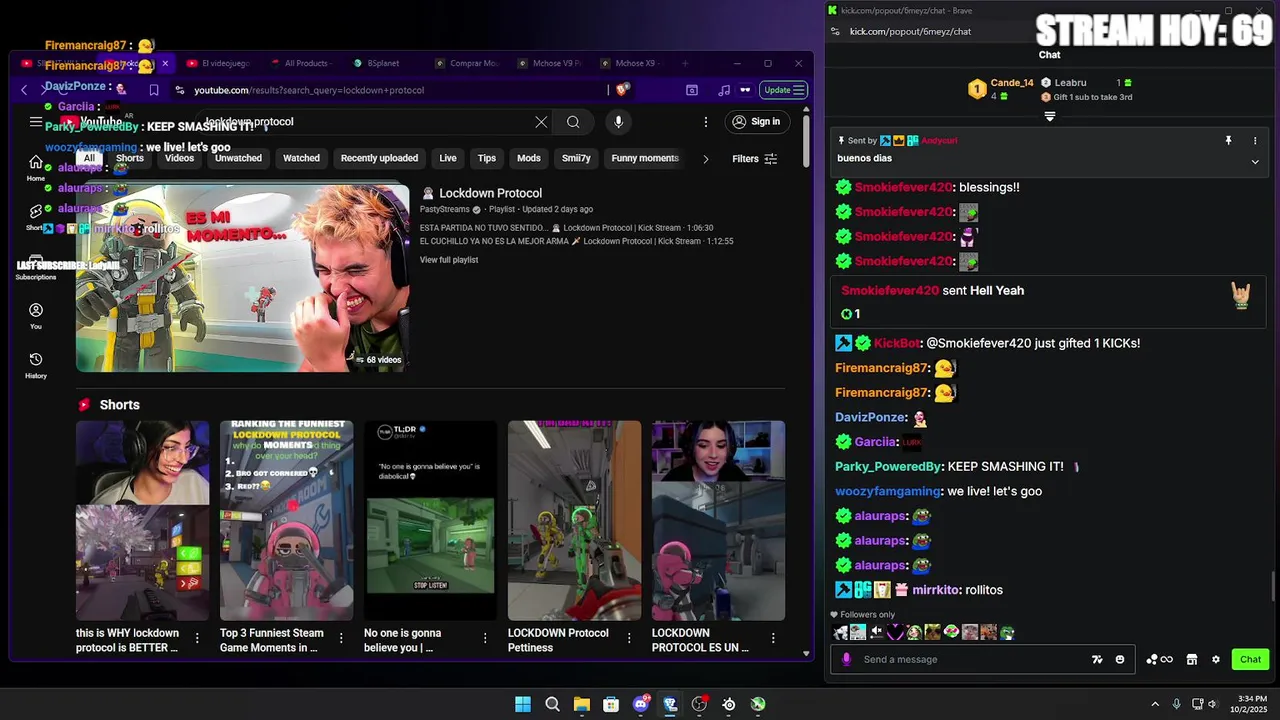Click the YouTube search magnifier button
Viewport: 1280px width, 720px height.
pyautogui.click(x=573, y=122)
